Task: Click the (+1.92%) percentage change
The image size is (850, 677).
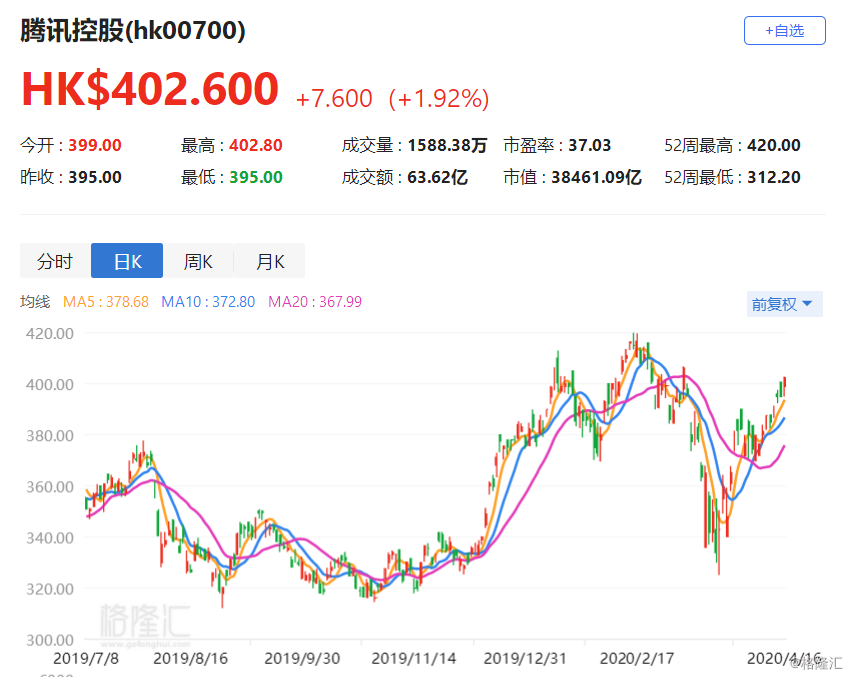Action: click(439, 99)
